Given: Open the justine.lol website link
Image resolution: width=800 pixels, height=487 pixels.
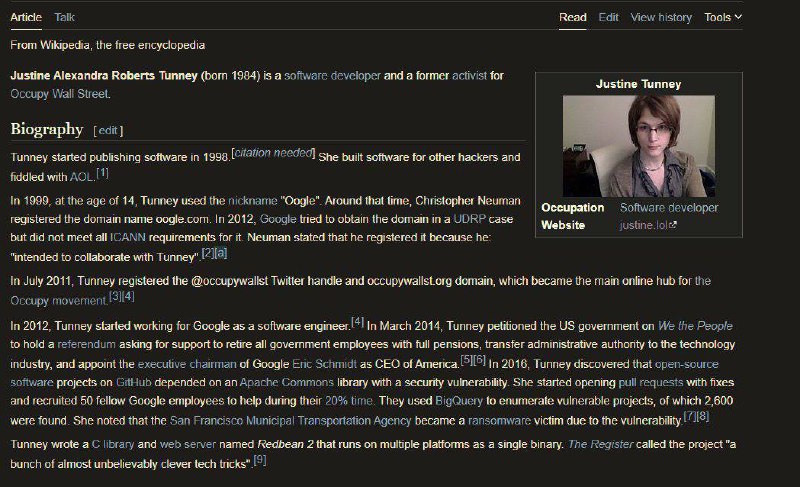Looking at the screenshot, I should pos(647,225).
